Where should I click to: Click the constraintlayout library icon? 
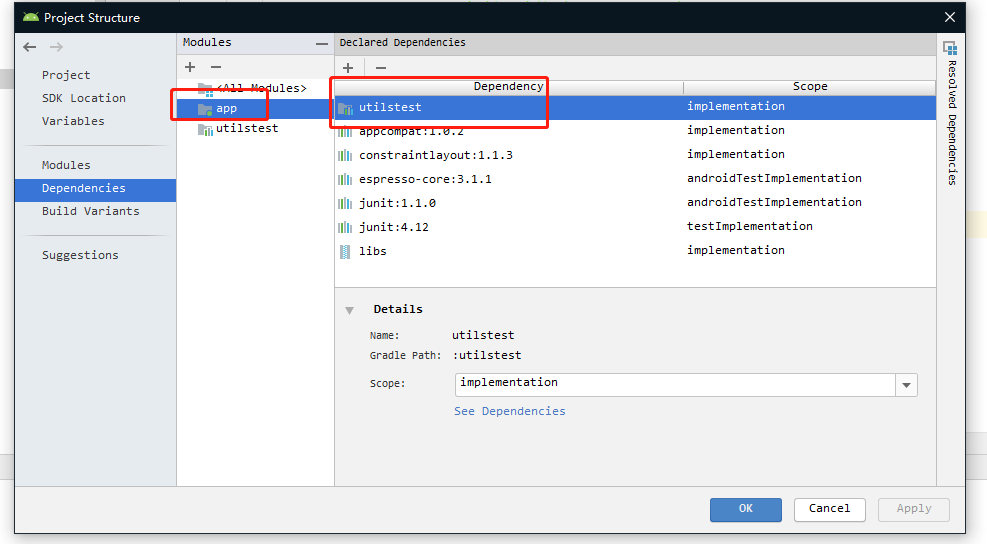click(x=345, y=156)
